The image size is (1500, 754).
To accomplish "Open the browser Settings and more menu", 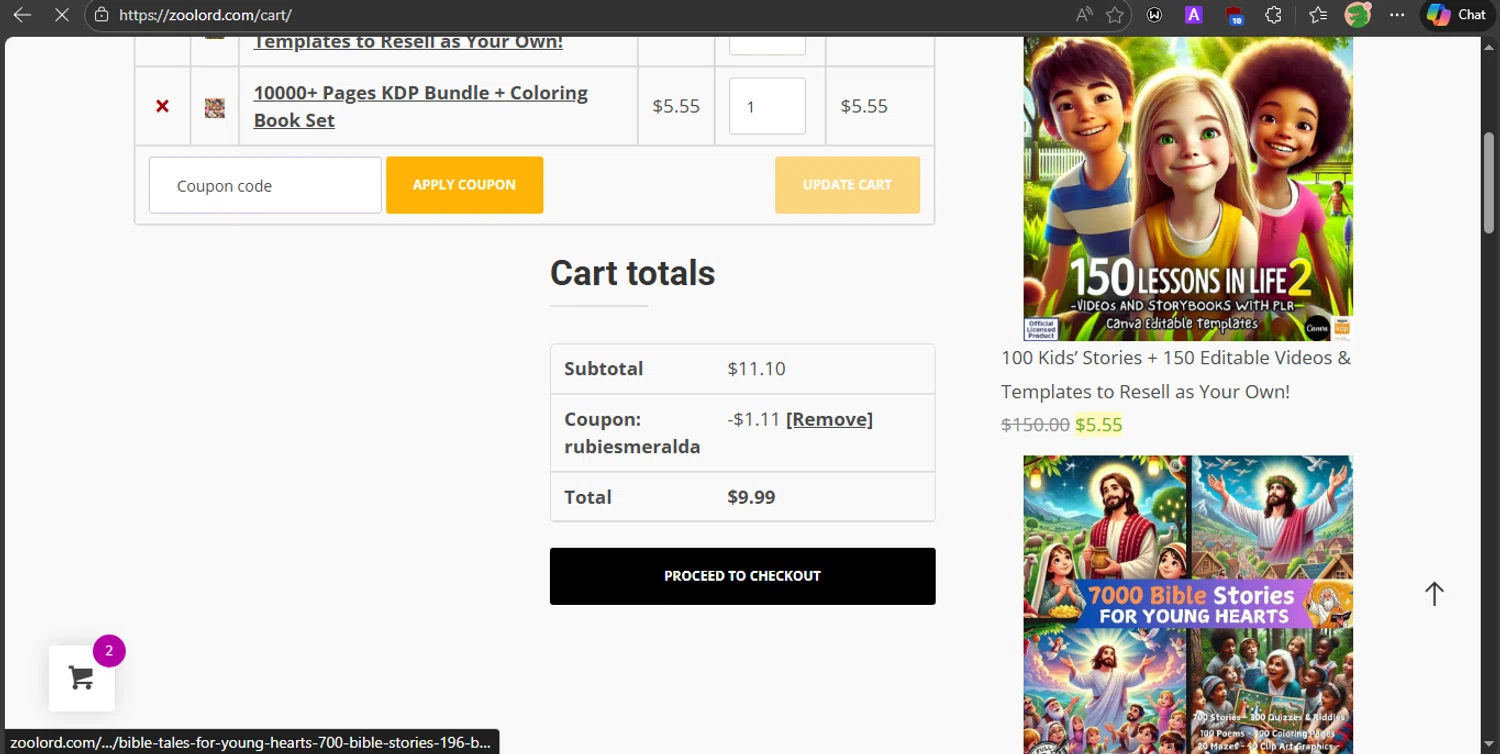I will (1397, 15).
